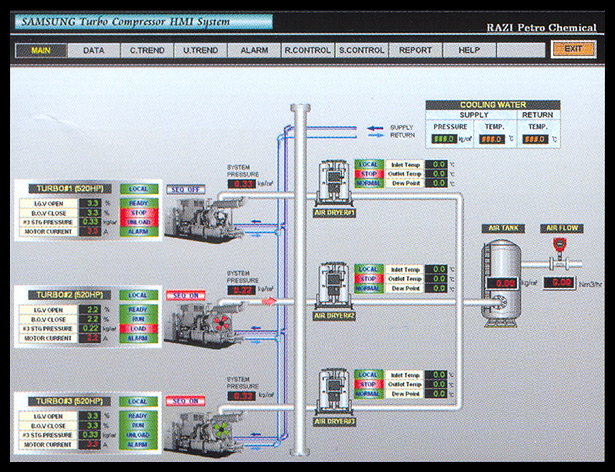Click Turbo#1 ALARM indicator
Viewport: 615px width, 472px height.
click(139, 231)
